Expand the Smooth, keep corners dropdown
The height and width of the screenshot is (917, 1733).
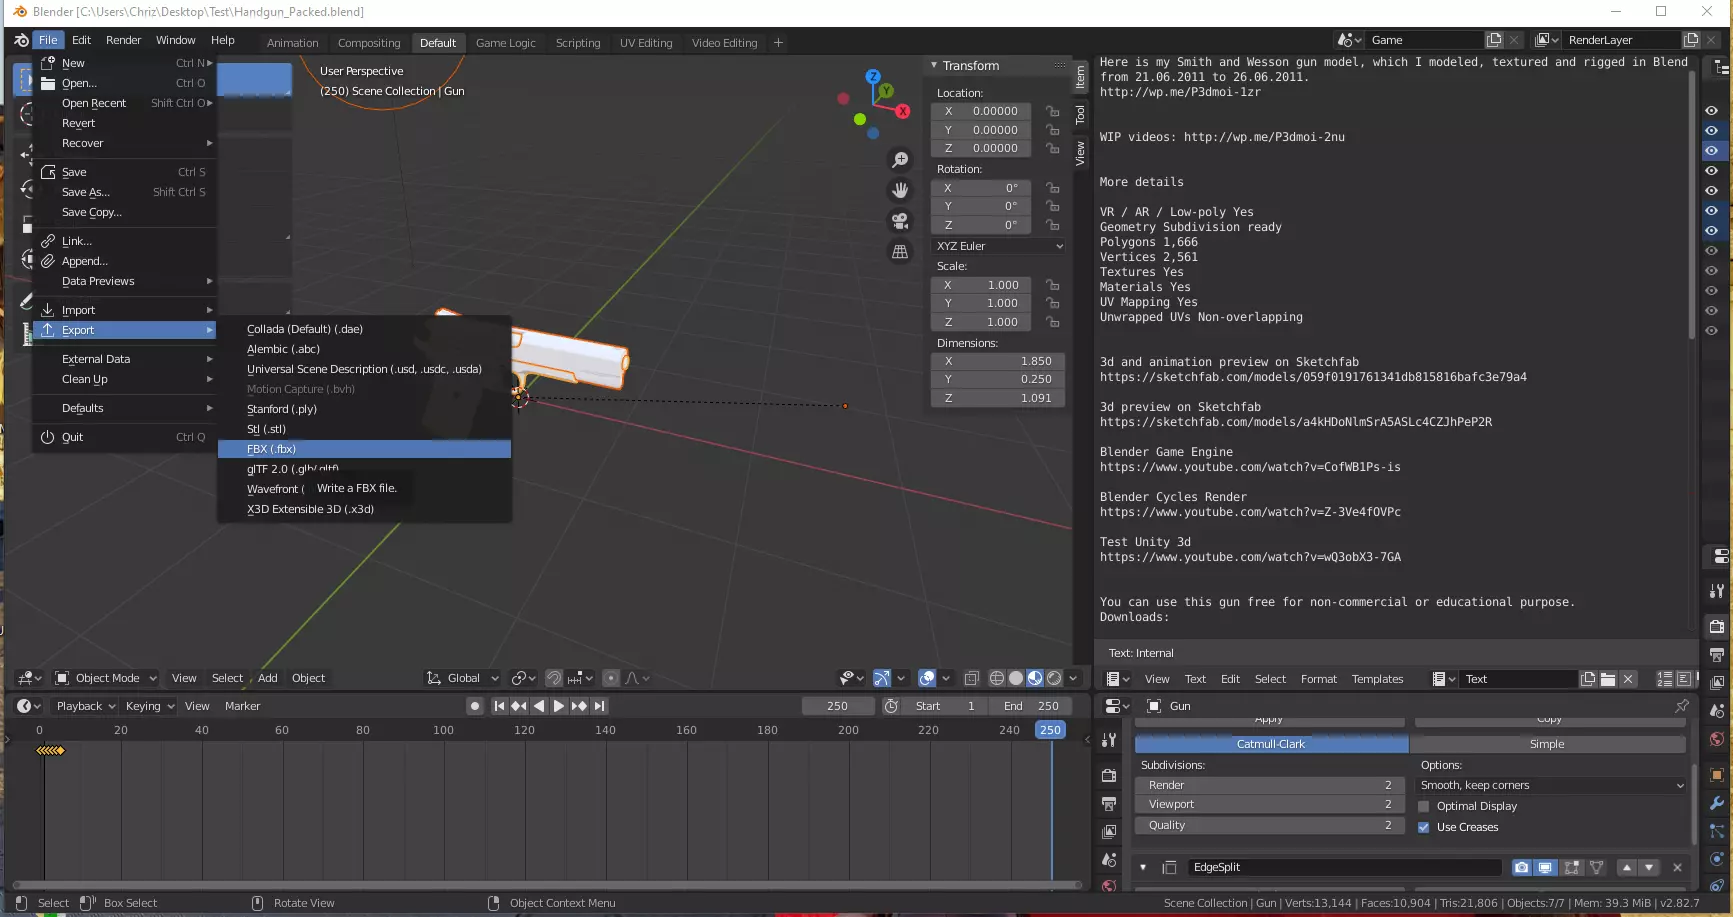(1552, 785)
